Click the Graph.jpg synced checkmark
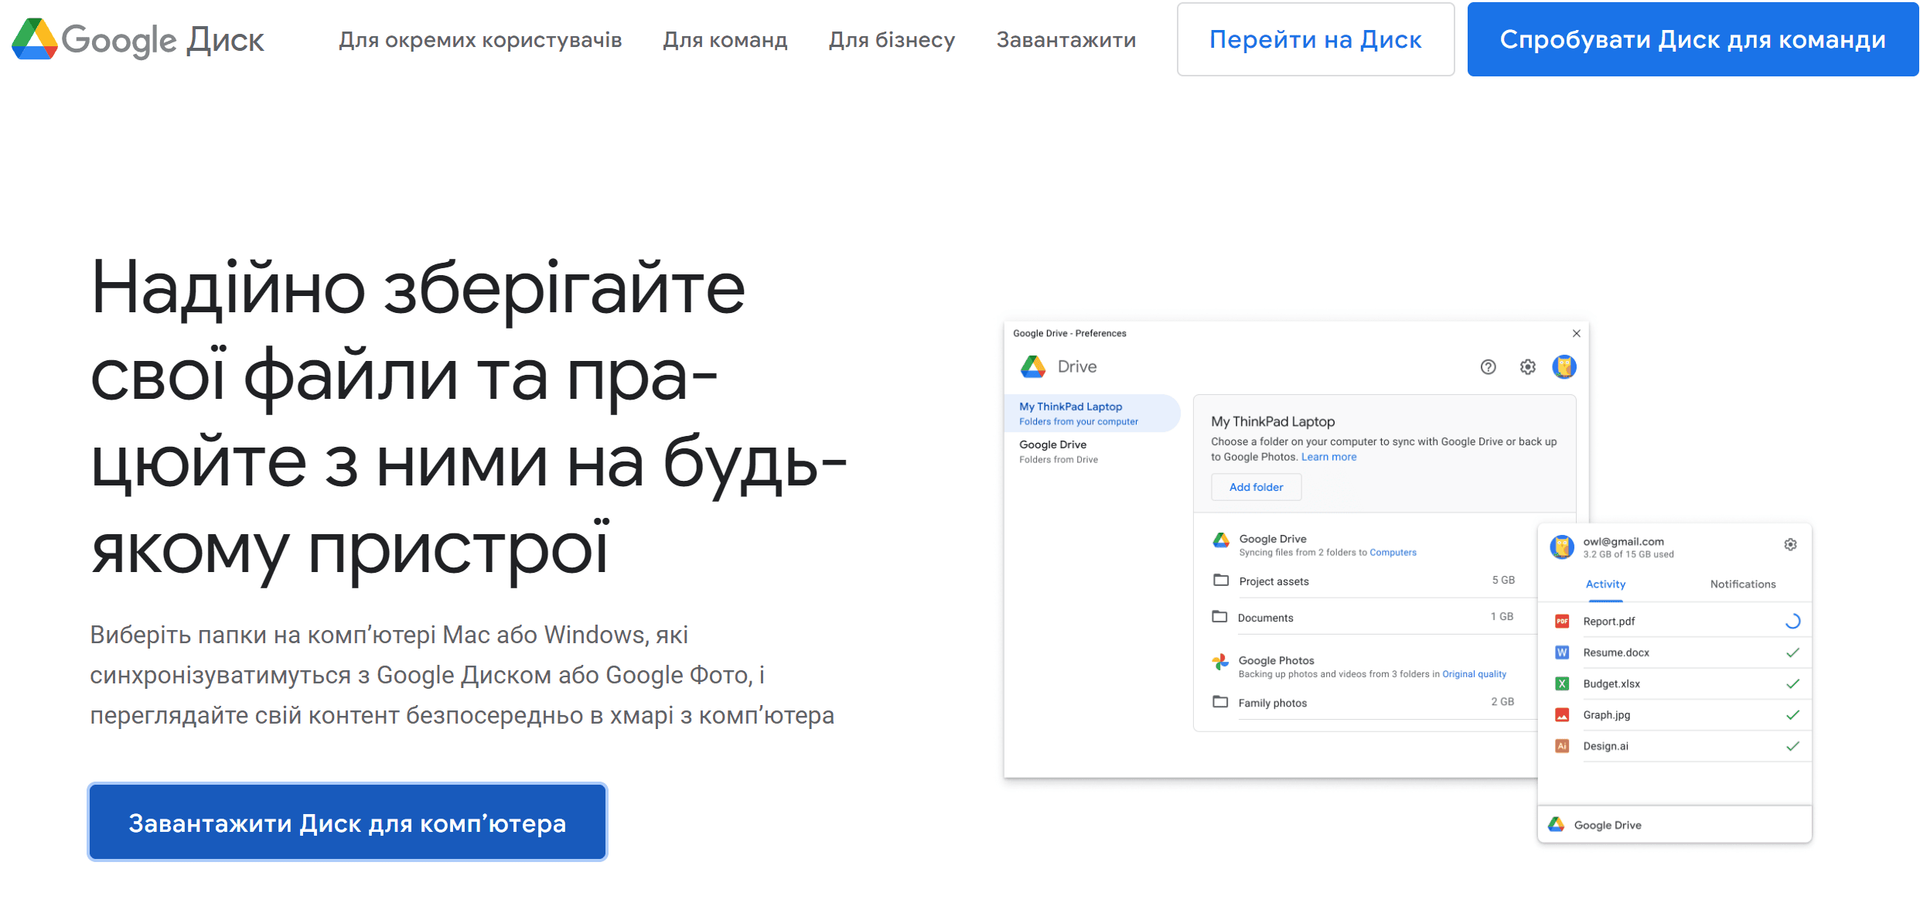The width and height of the screenshot is (1920, 916). click(x=1793, y=715)
